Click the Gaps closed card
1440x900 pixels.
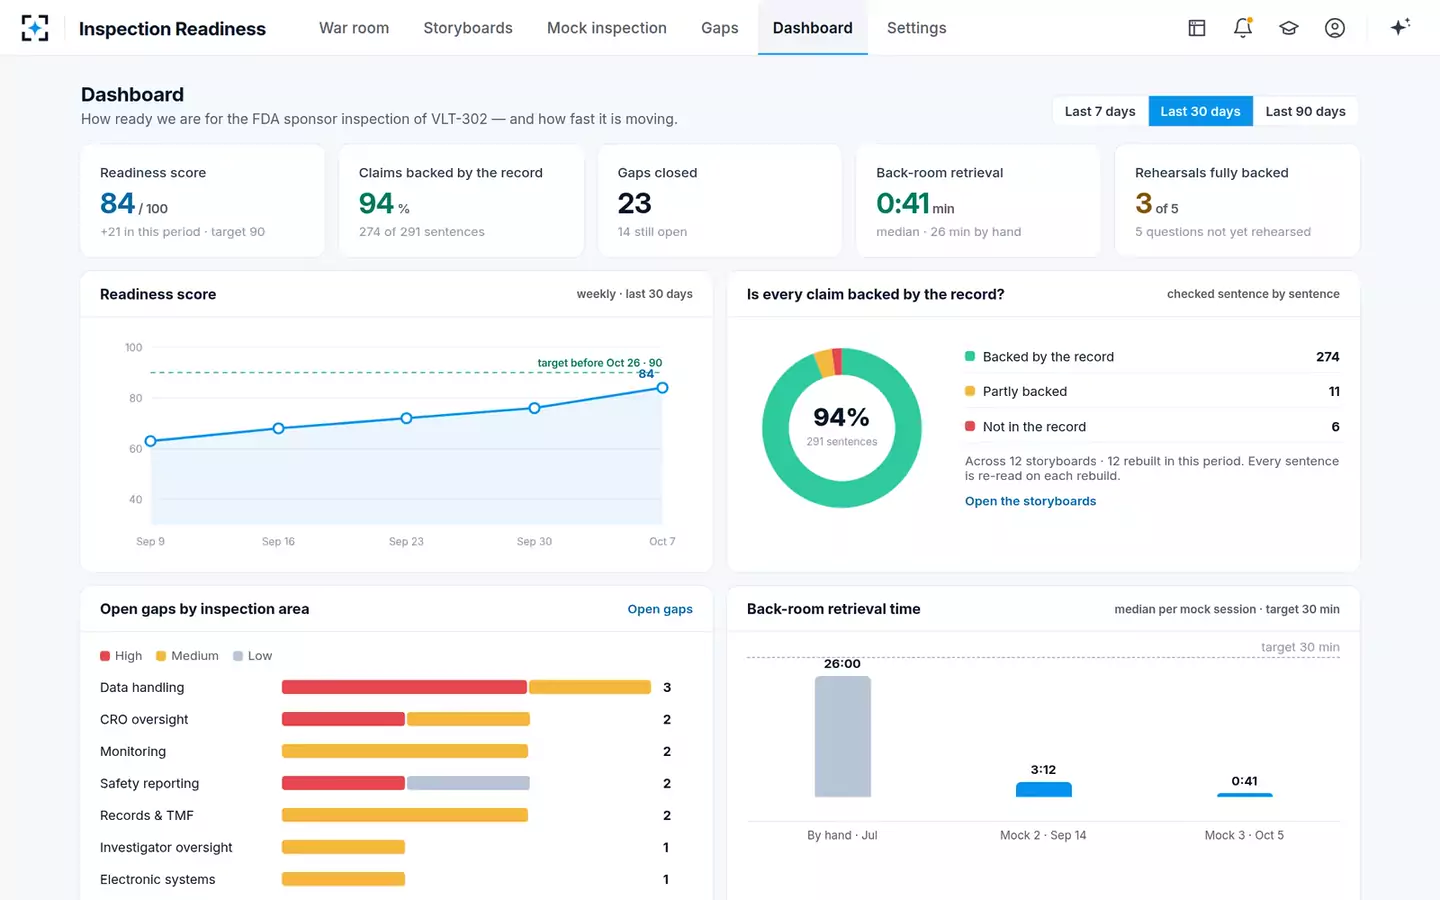point(720,201)
